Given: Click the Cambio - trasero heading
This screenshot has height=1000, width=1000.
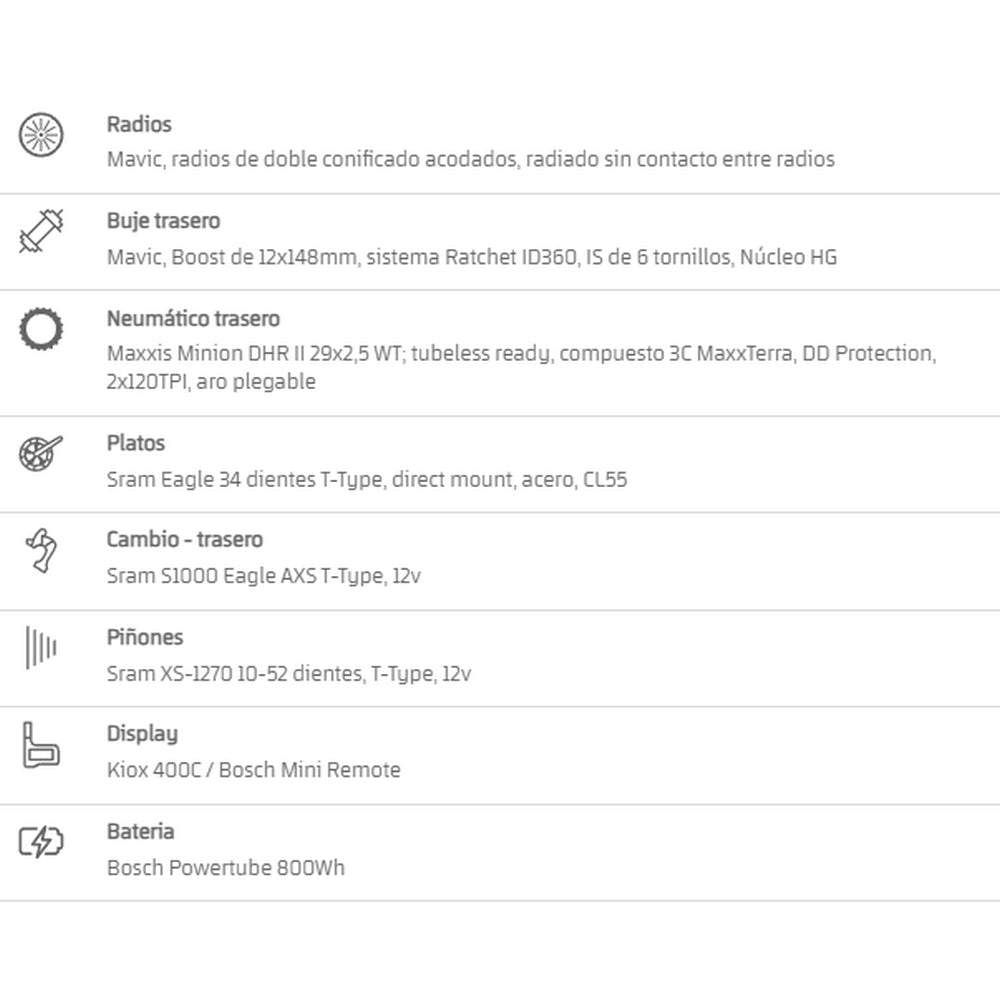Looking at the screenshot, I should pyautogui.click(x=184, y=540).
